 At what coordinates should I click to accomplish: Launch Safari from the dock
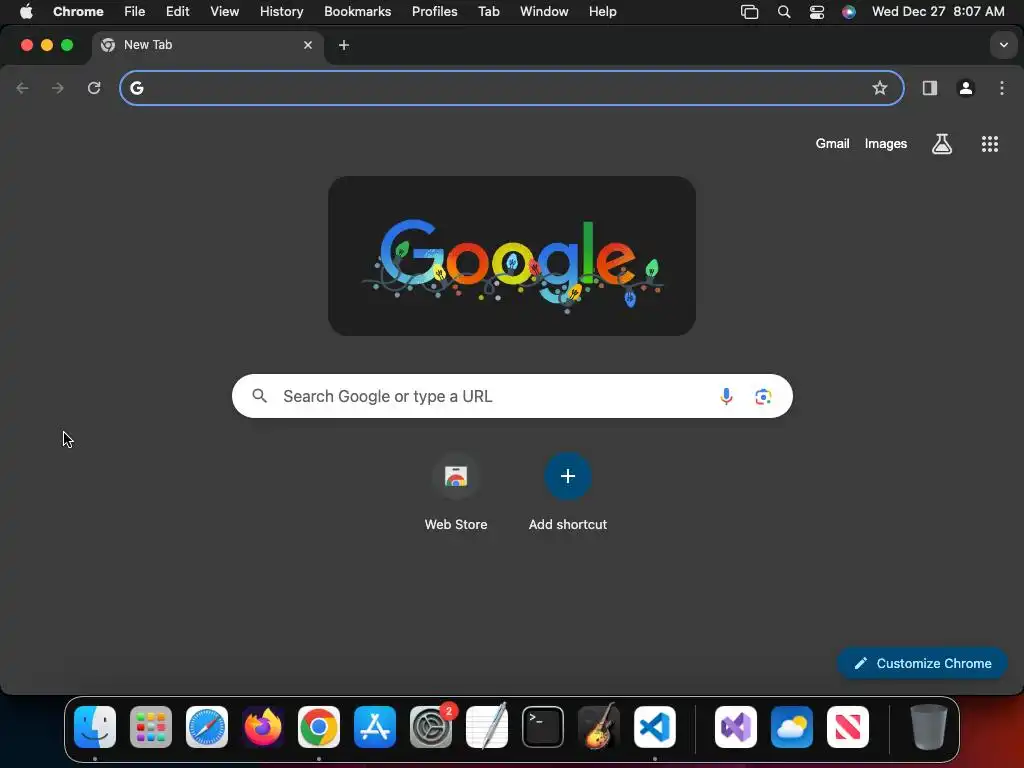pos(207,726)
